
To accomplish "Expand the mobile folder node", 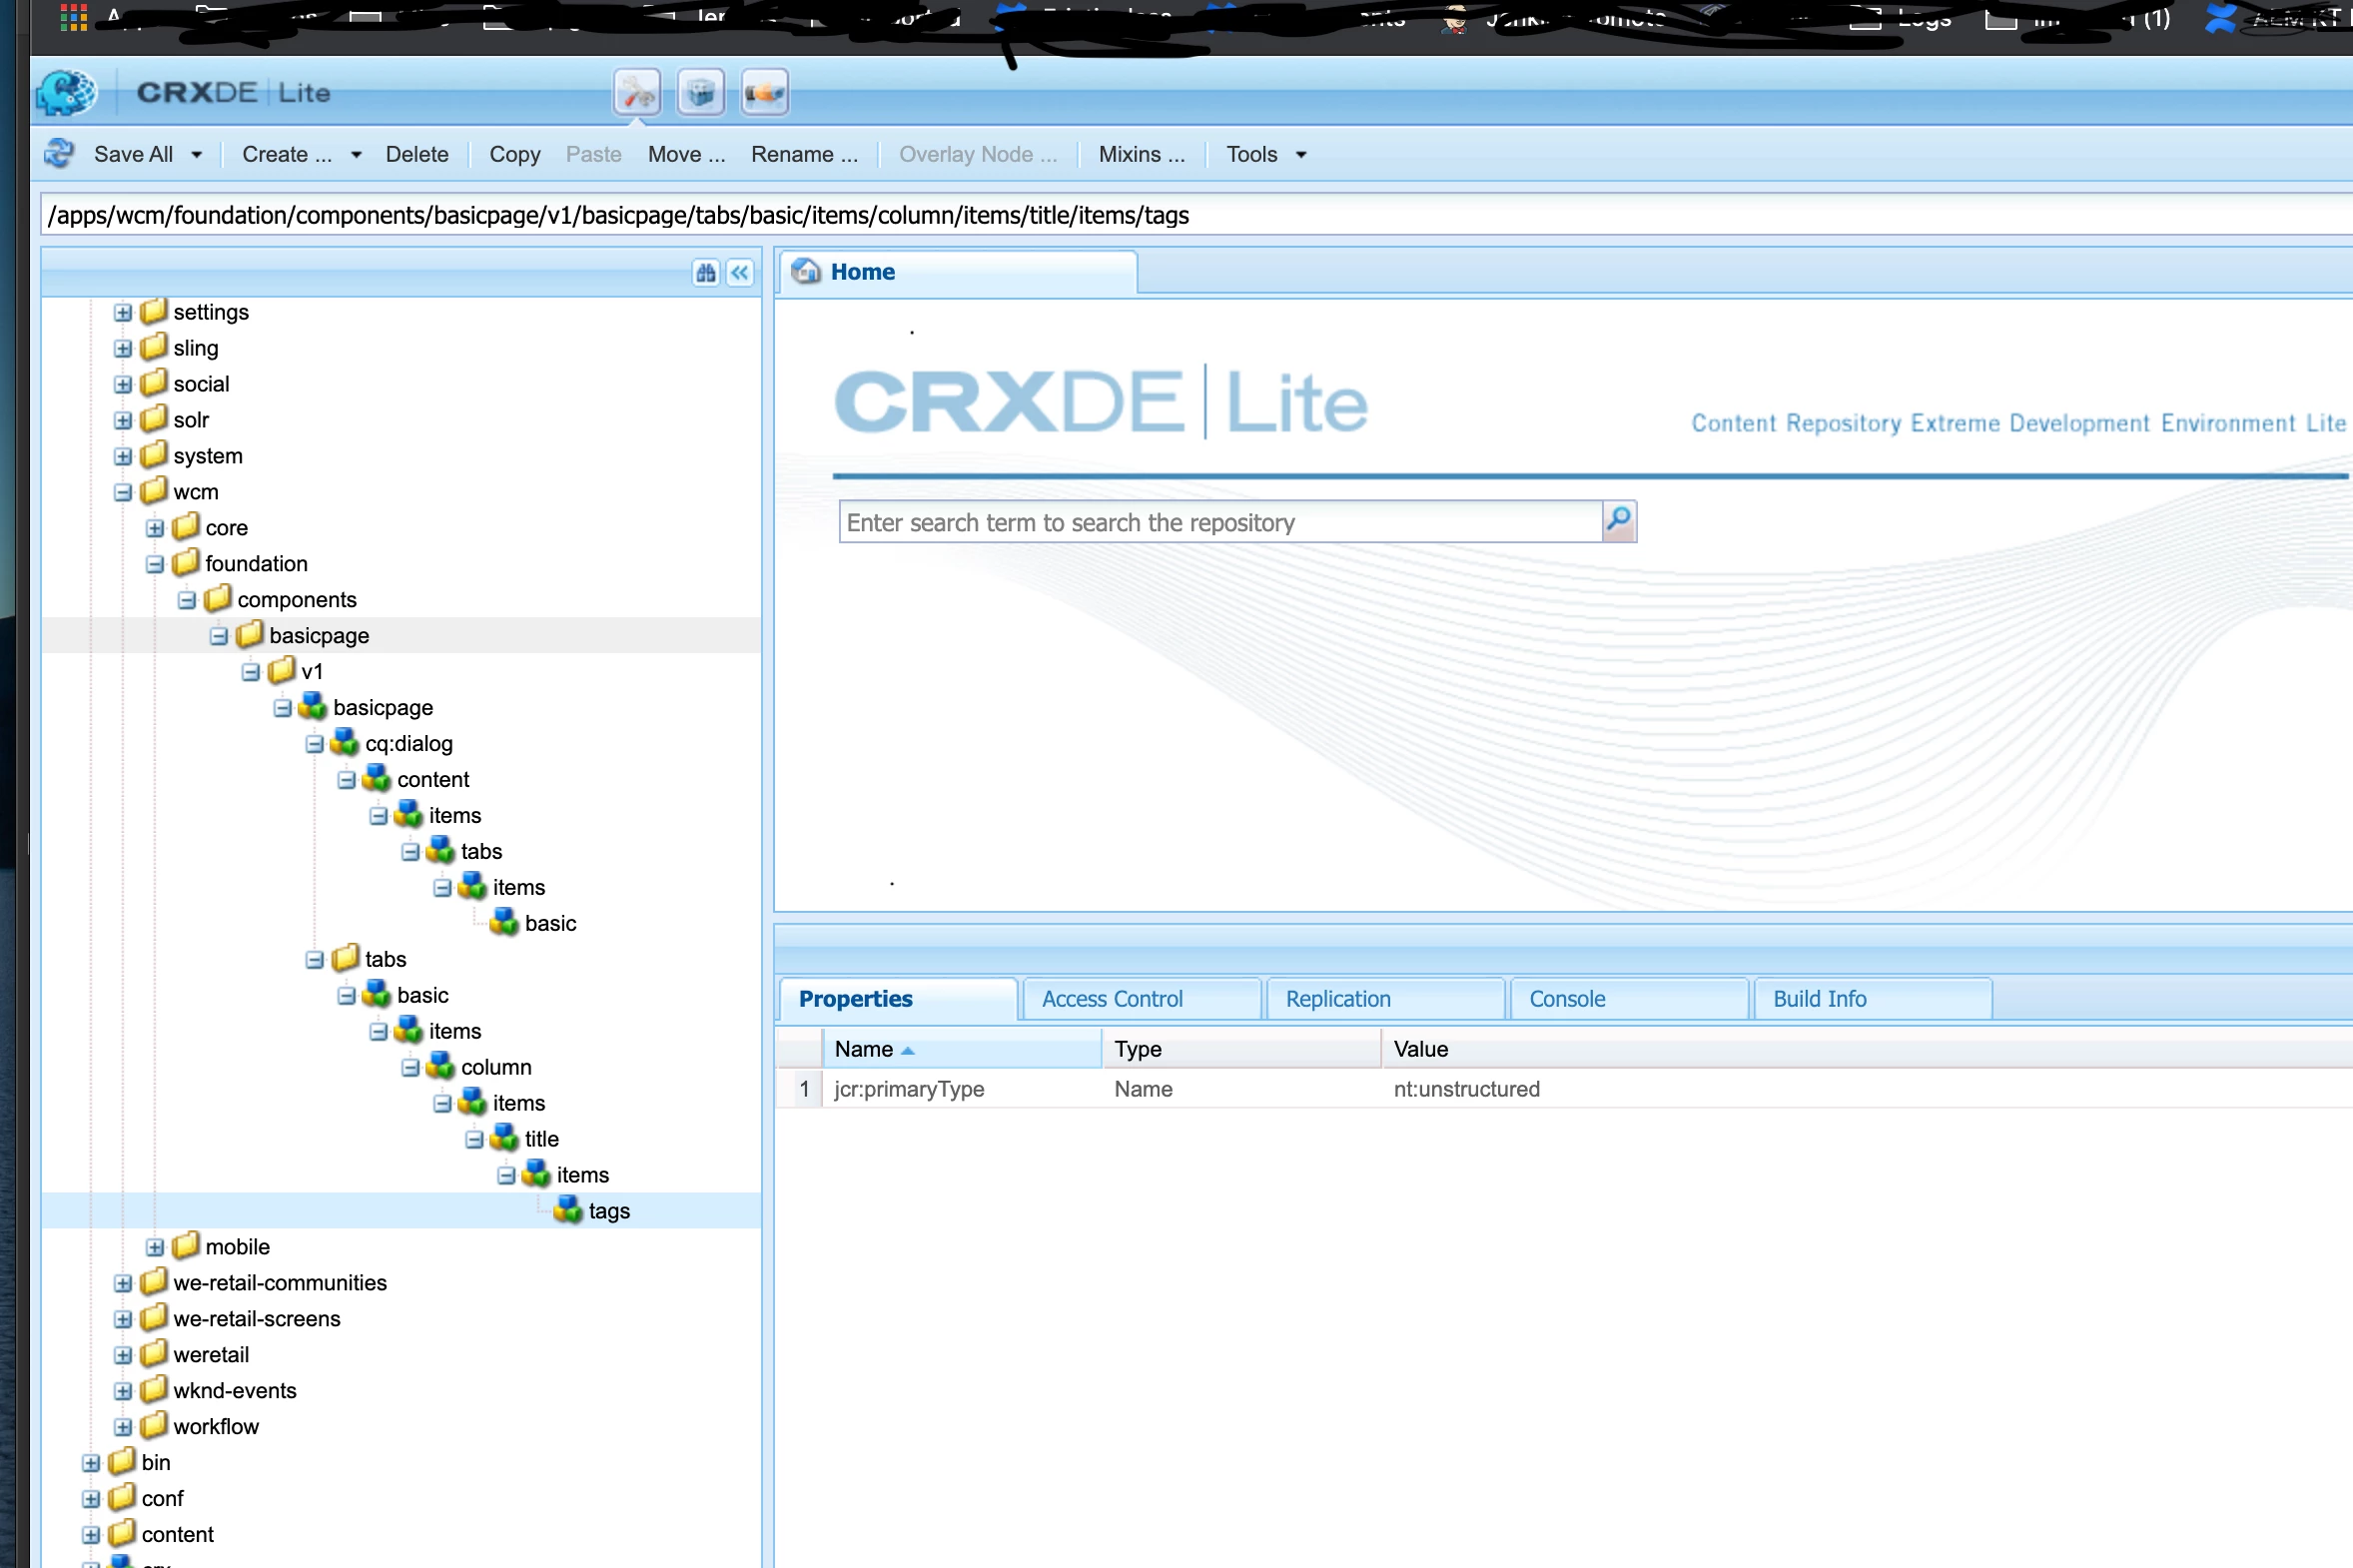I will pyautogui.click(x=155, y=1247).
